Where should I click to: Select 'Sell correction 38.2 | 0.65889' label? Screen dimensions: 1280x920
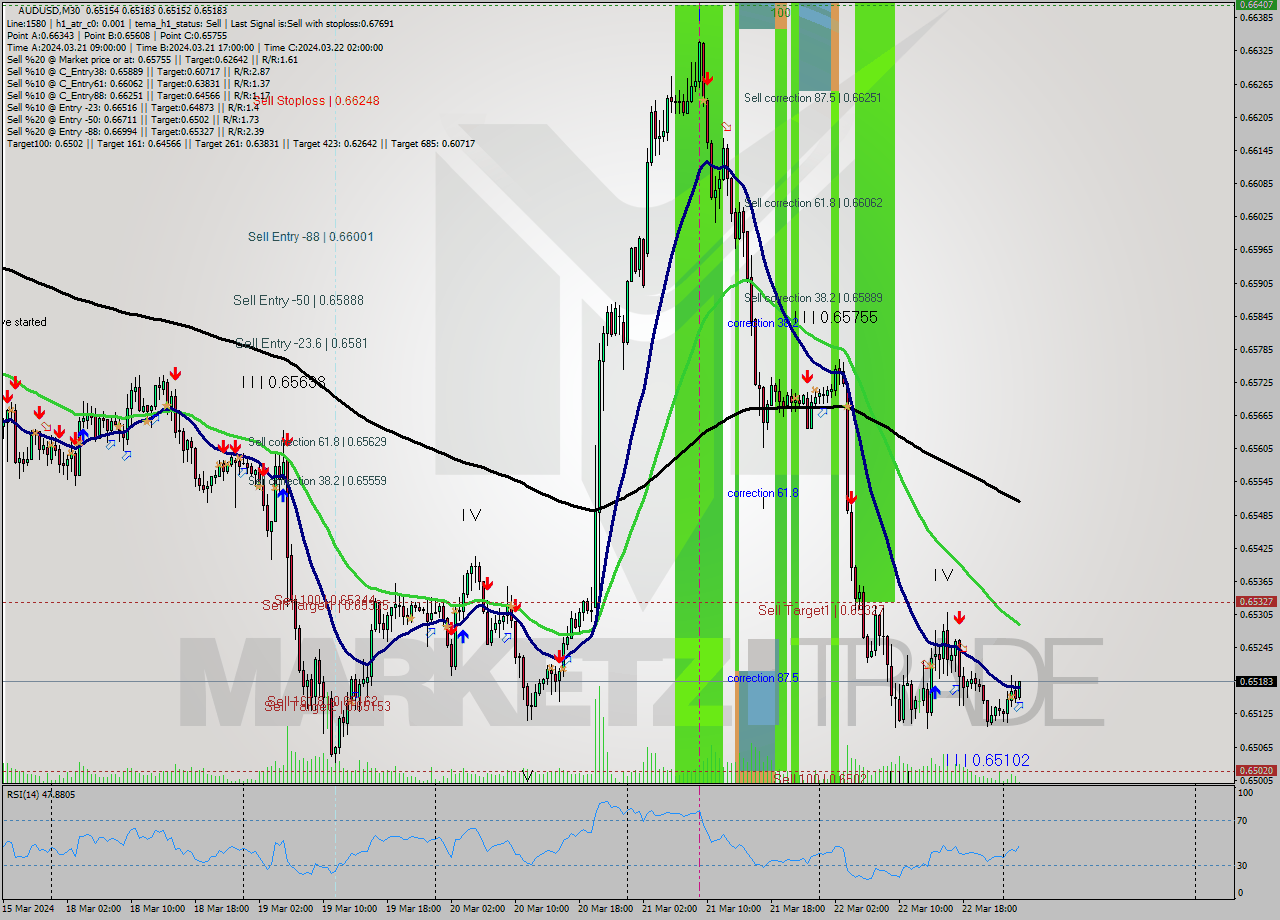(813, 298)
